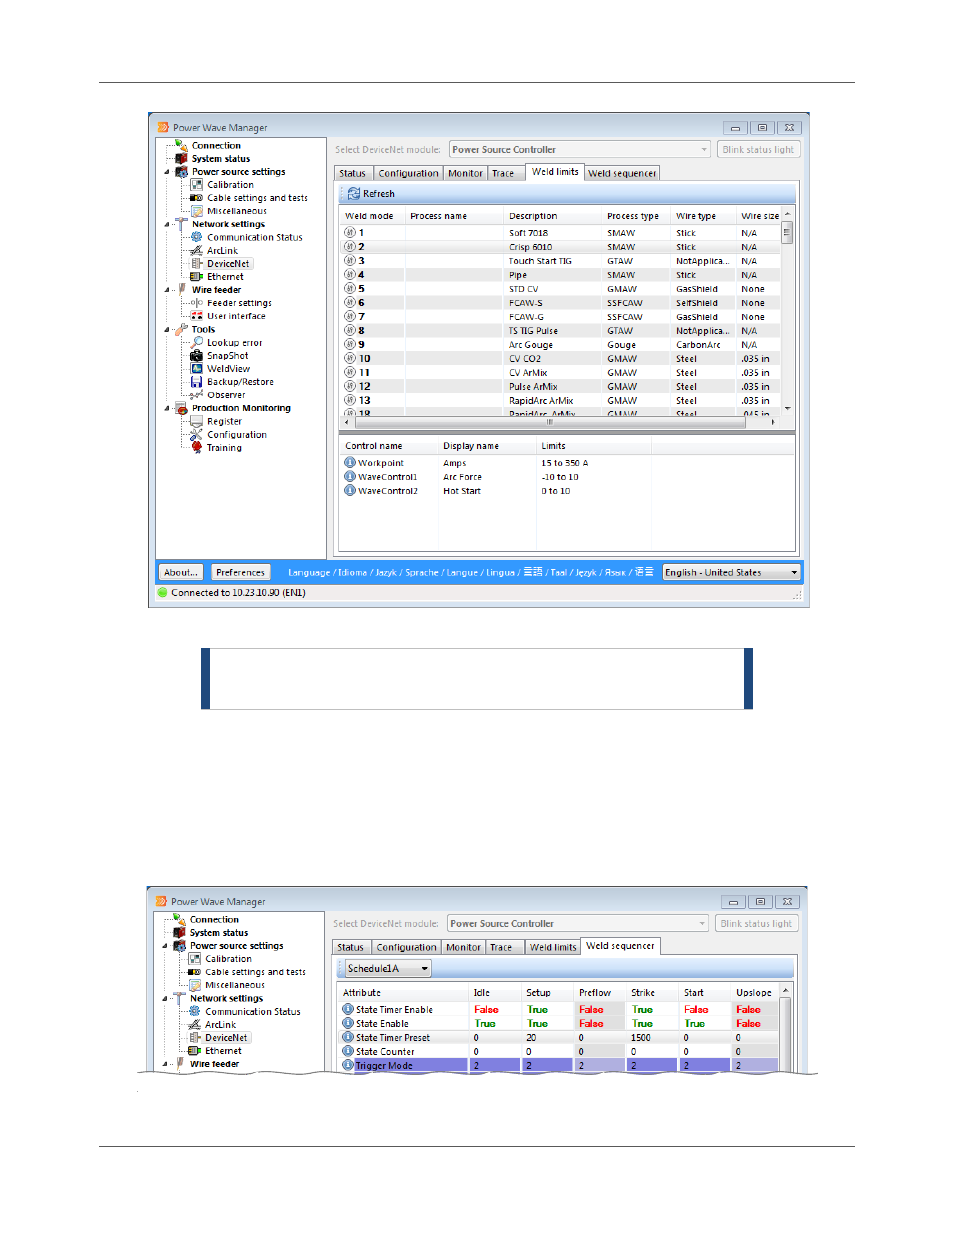Select the User interface icon in the upper tree

pyautogui.click(x=196, y=316)
